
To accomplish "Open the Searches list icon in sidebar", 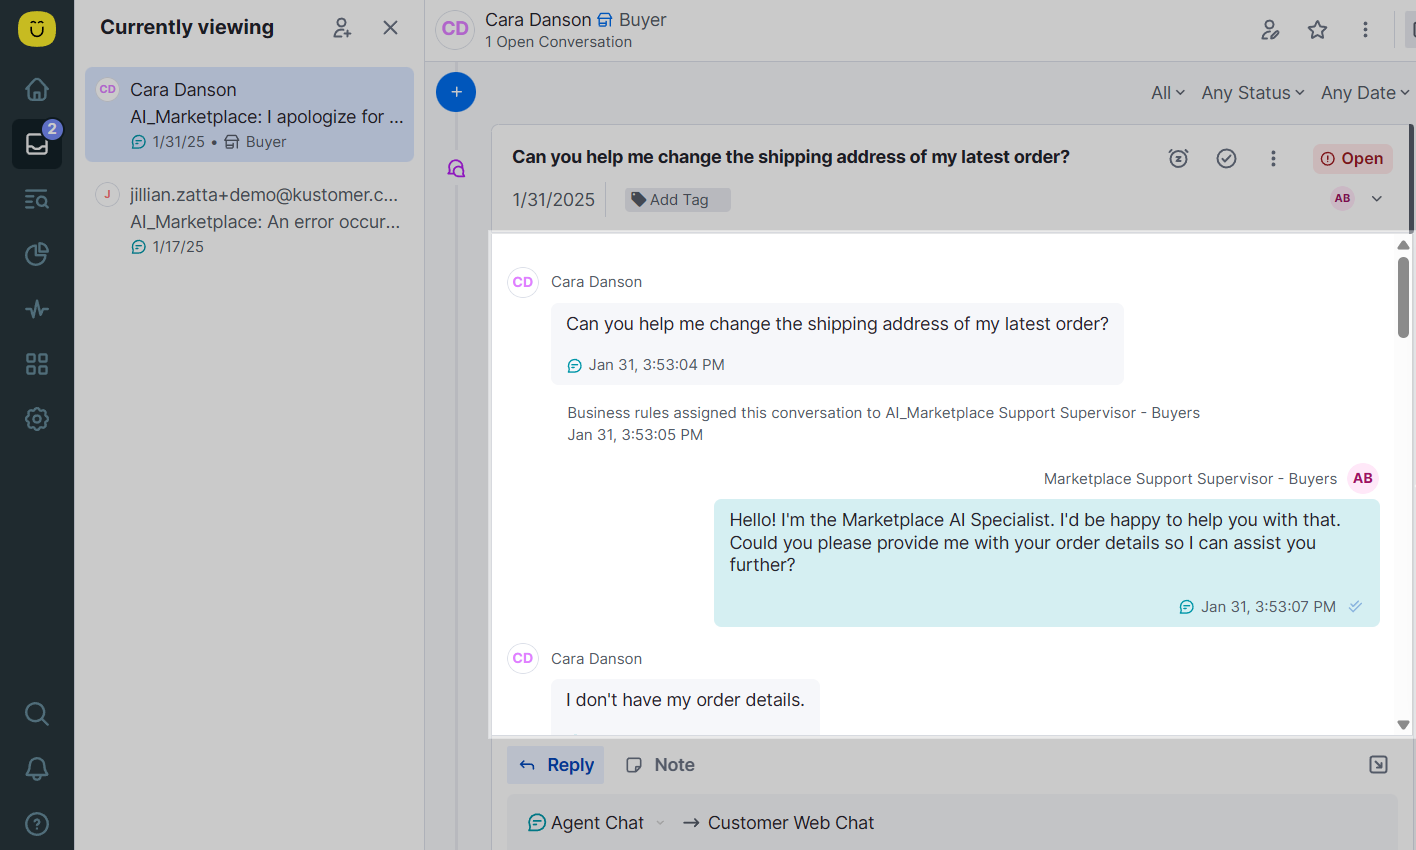I will (x=37, y=199).
